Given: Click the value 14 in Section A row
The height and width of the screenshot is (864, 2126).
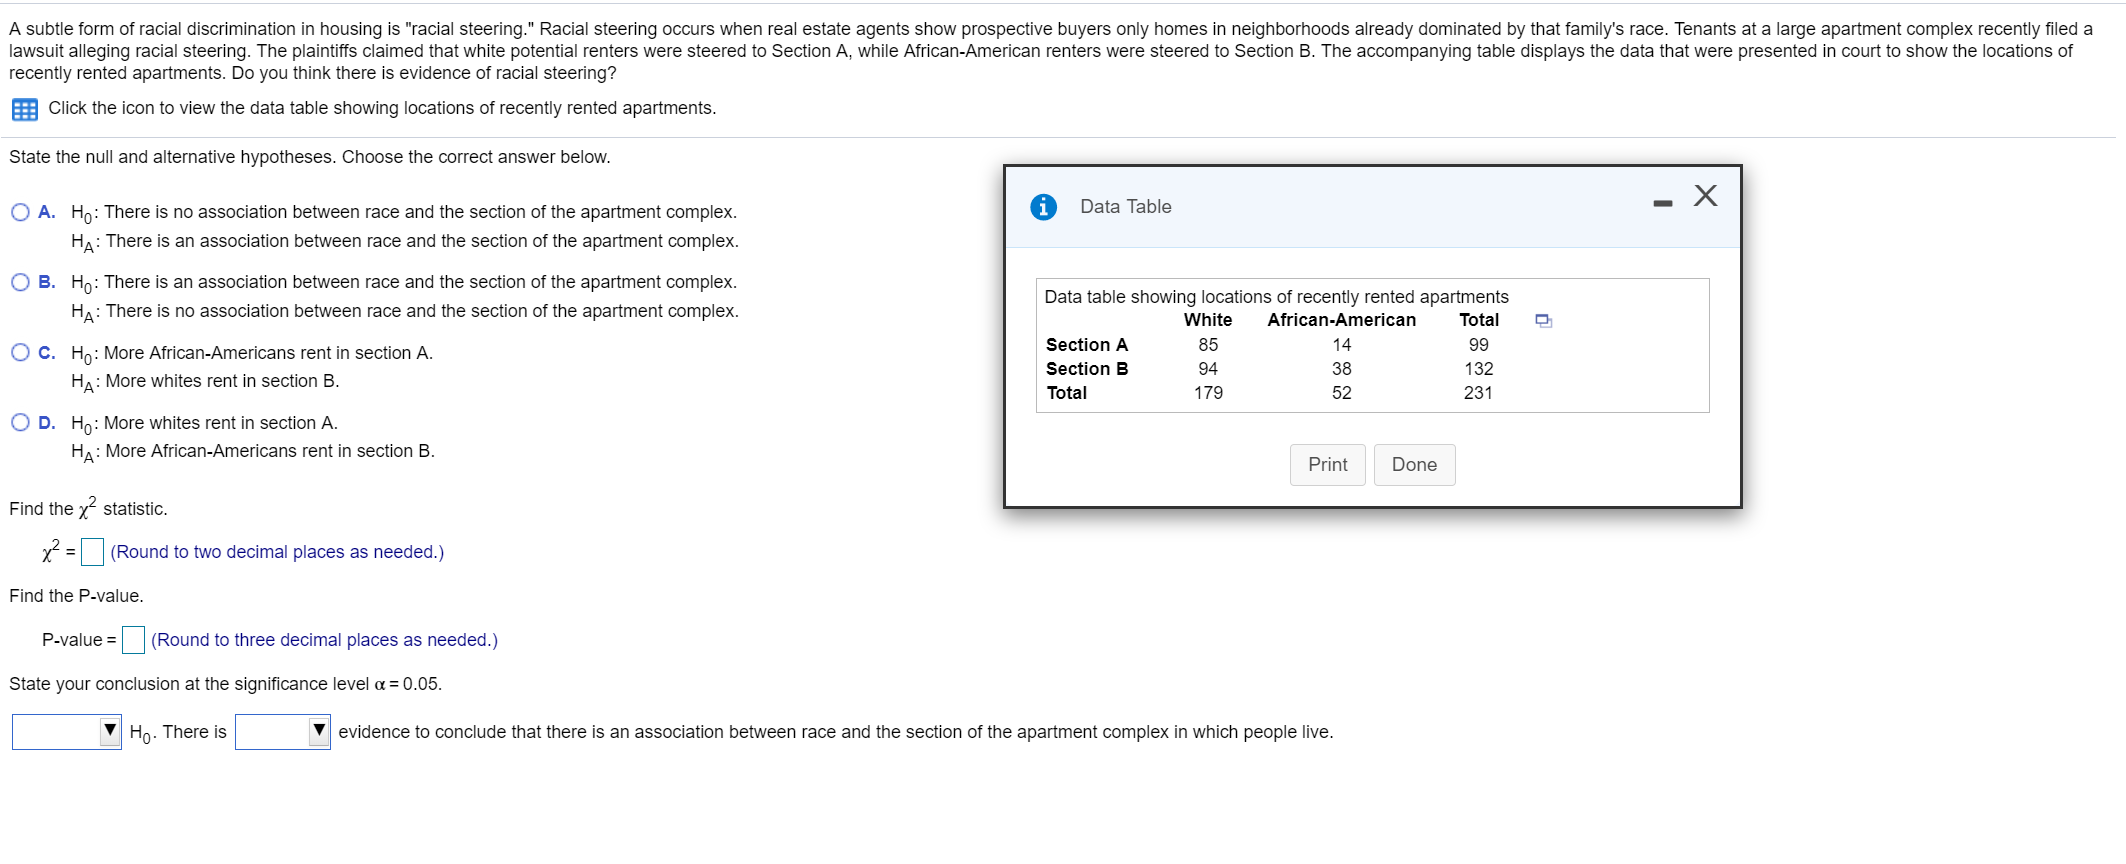Looking at the screenshot, I should 1341,345.
